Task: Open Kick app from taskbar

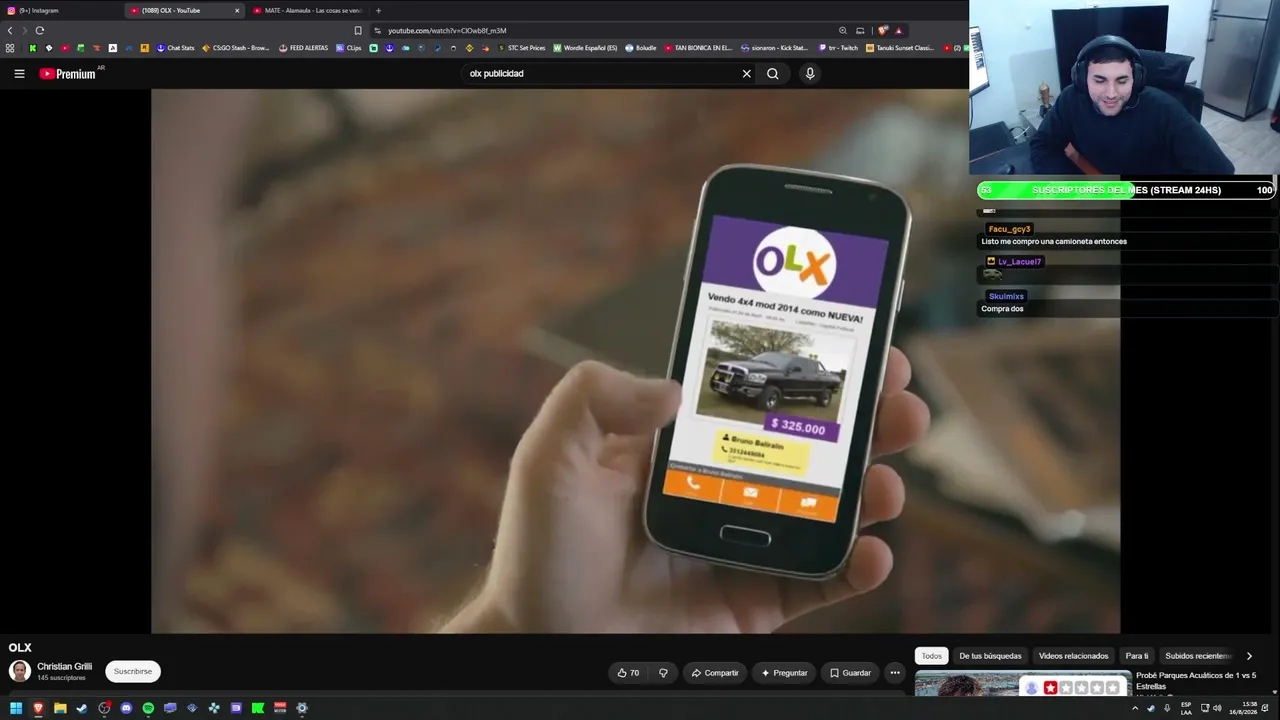Action: tap(258, 708)
